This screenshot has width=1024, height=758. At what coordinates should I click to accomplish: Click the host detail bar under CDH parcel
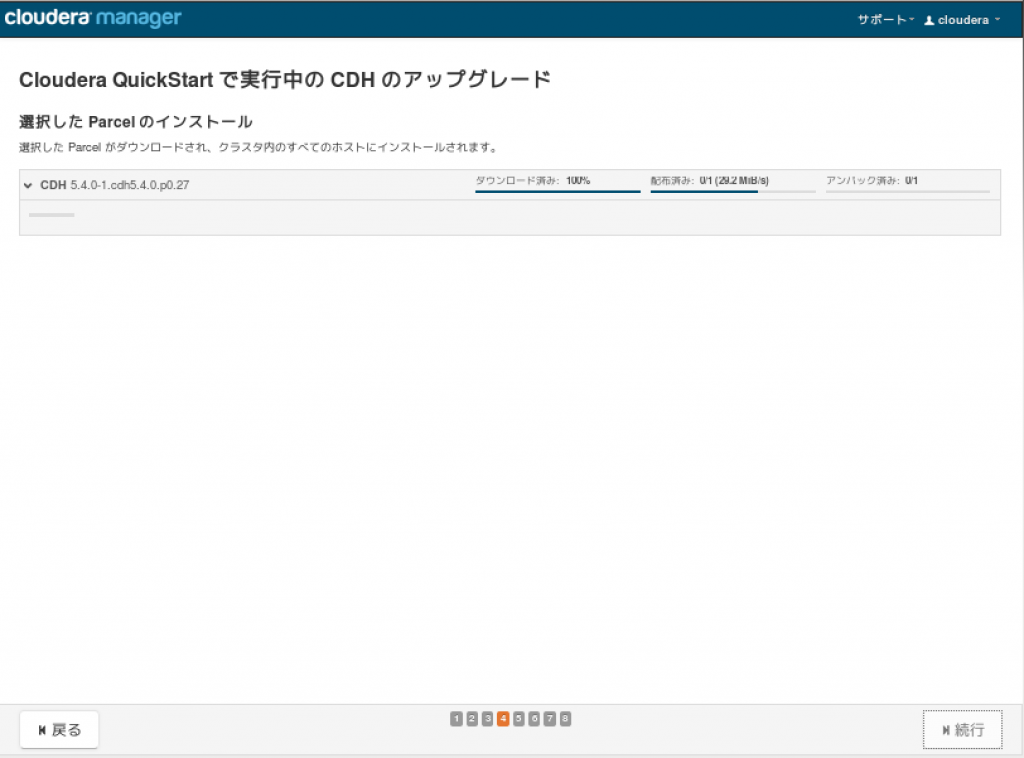[52, 215]
